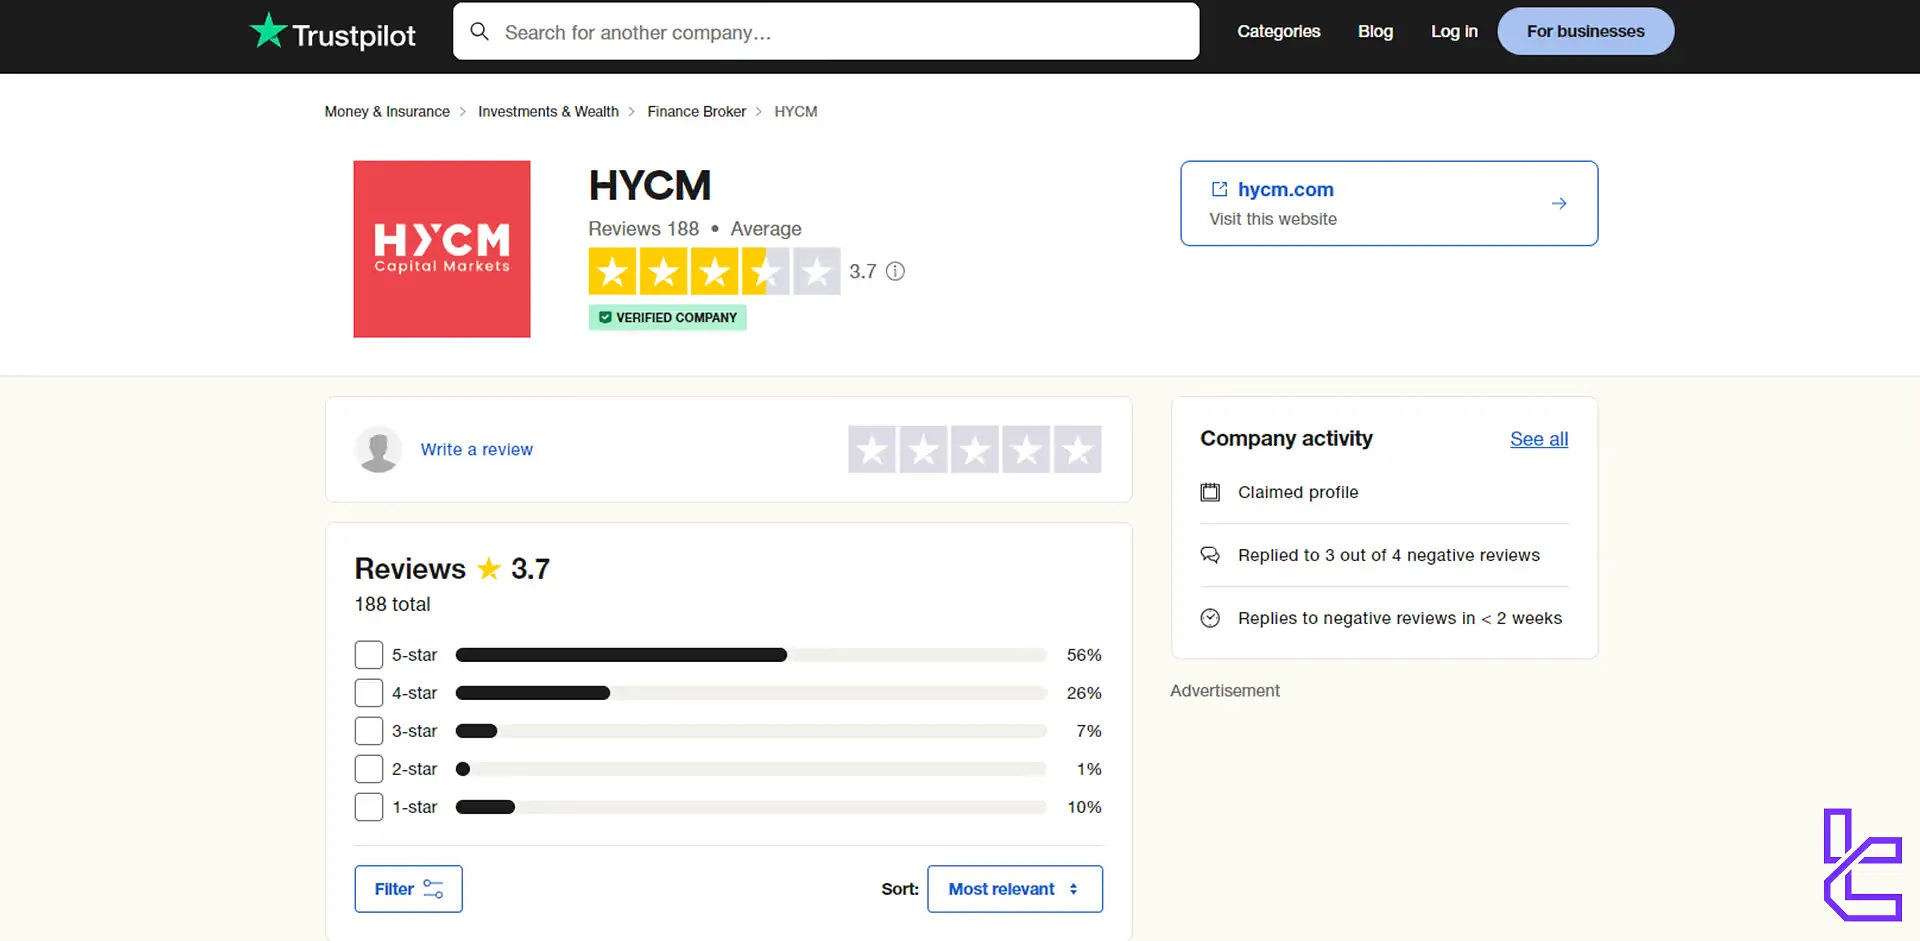Click the hycm.com external link icon
This screenshot has width=1920, height=941.
tap(1219, 189)
